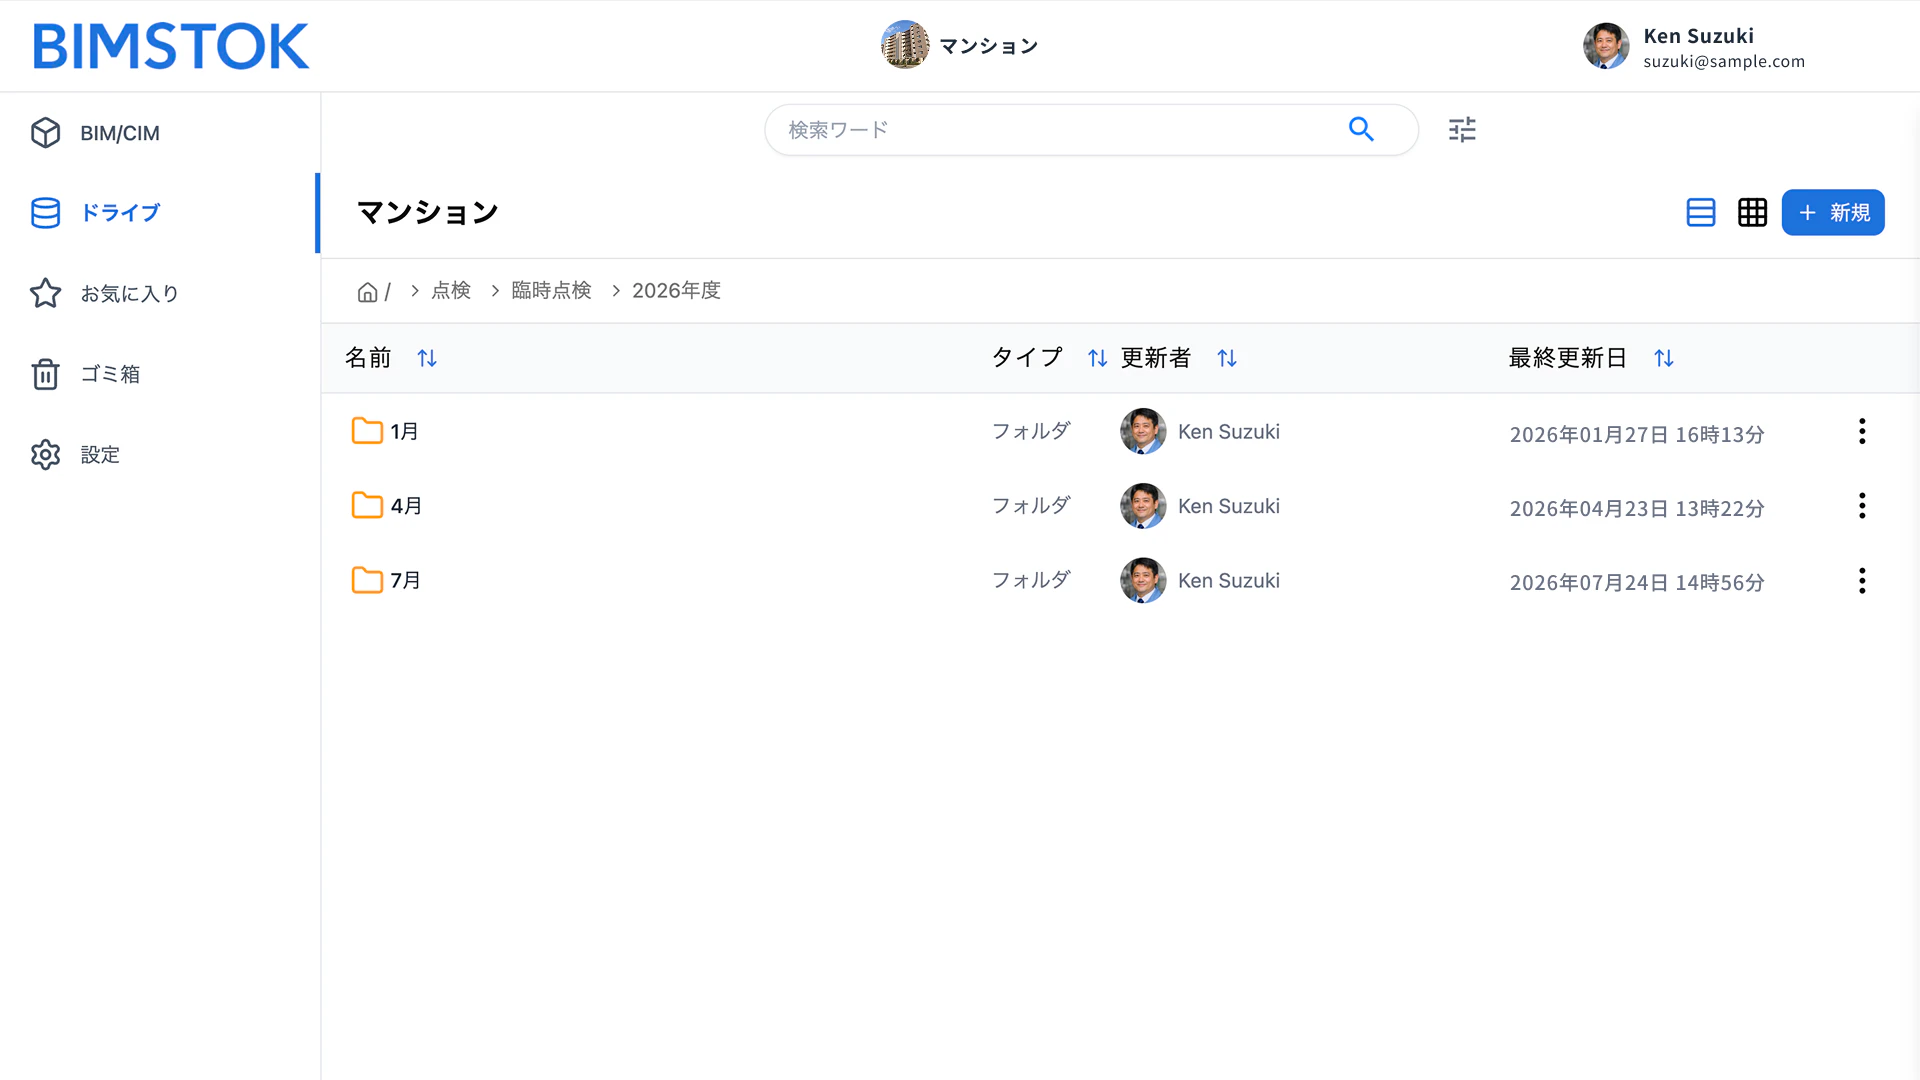
Task: Click the マンション project thumbnail in header
Action: (905, 45)
